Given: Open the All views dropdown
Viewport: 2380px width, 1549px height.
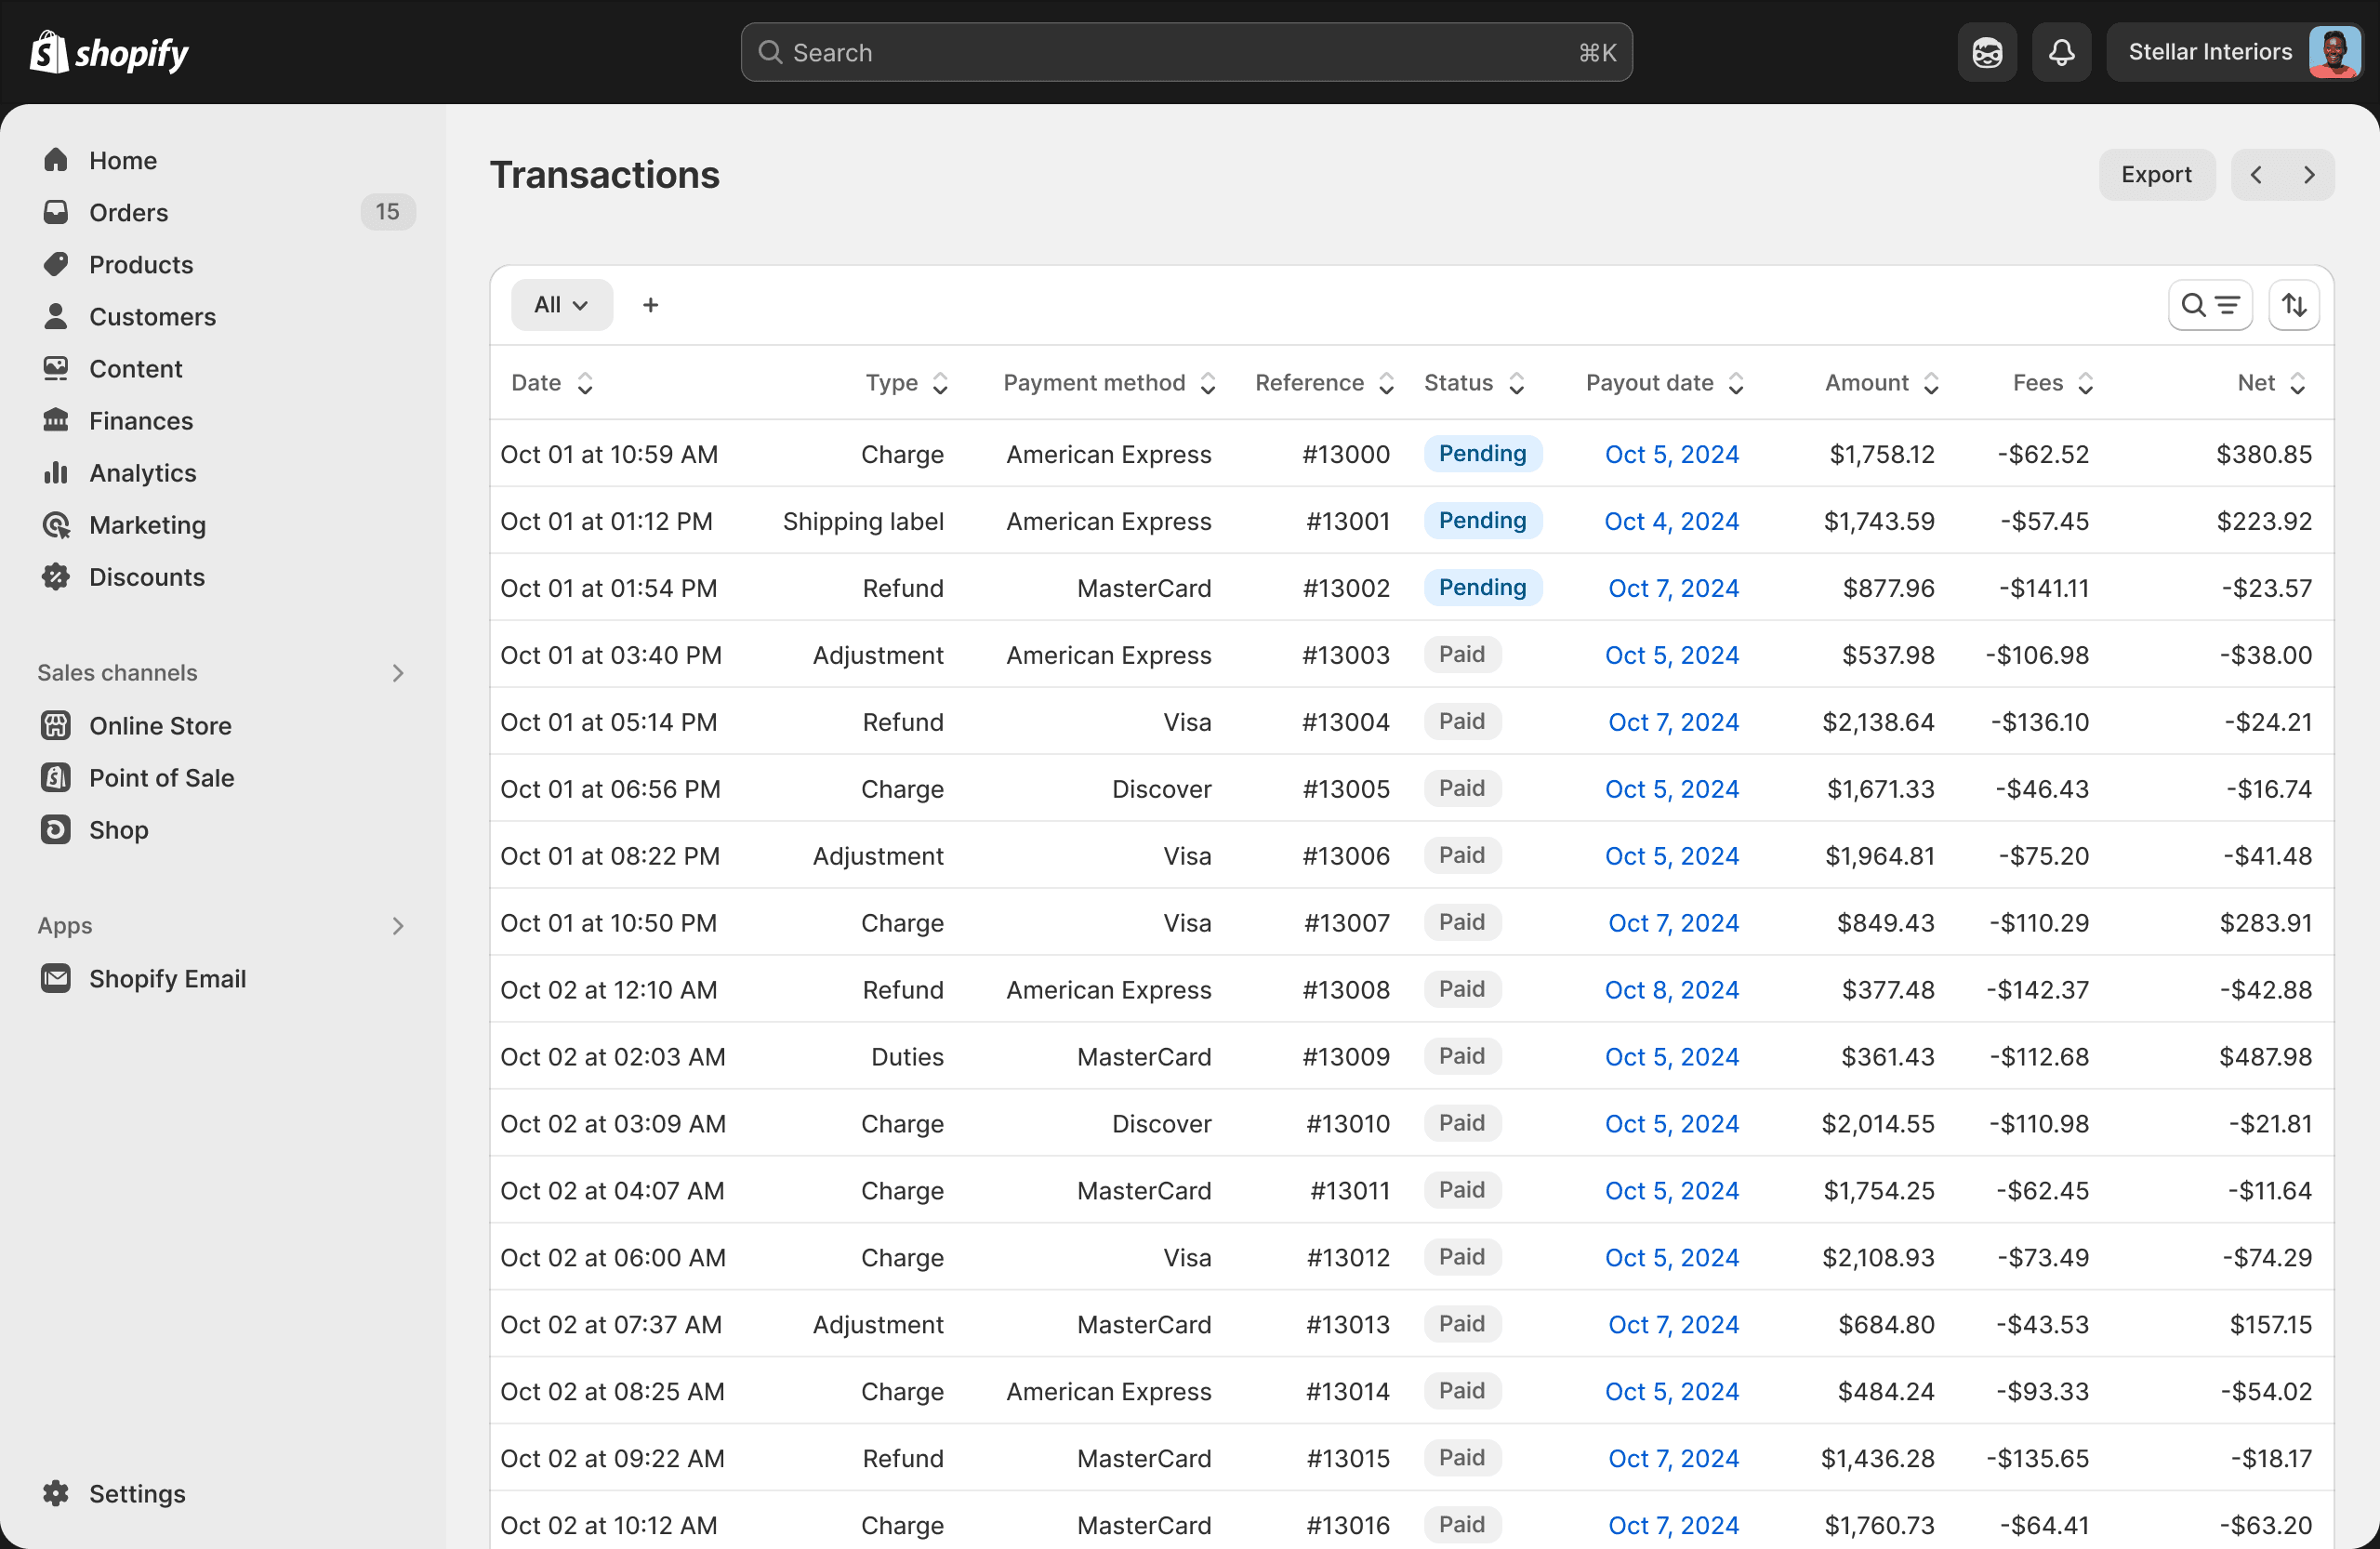Looking at the screenshot, I should (561, 304).
